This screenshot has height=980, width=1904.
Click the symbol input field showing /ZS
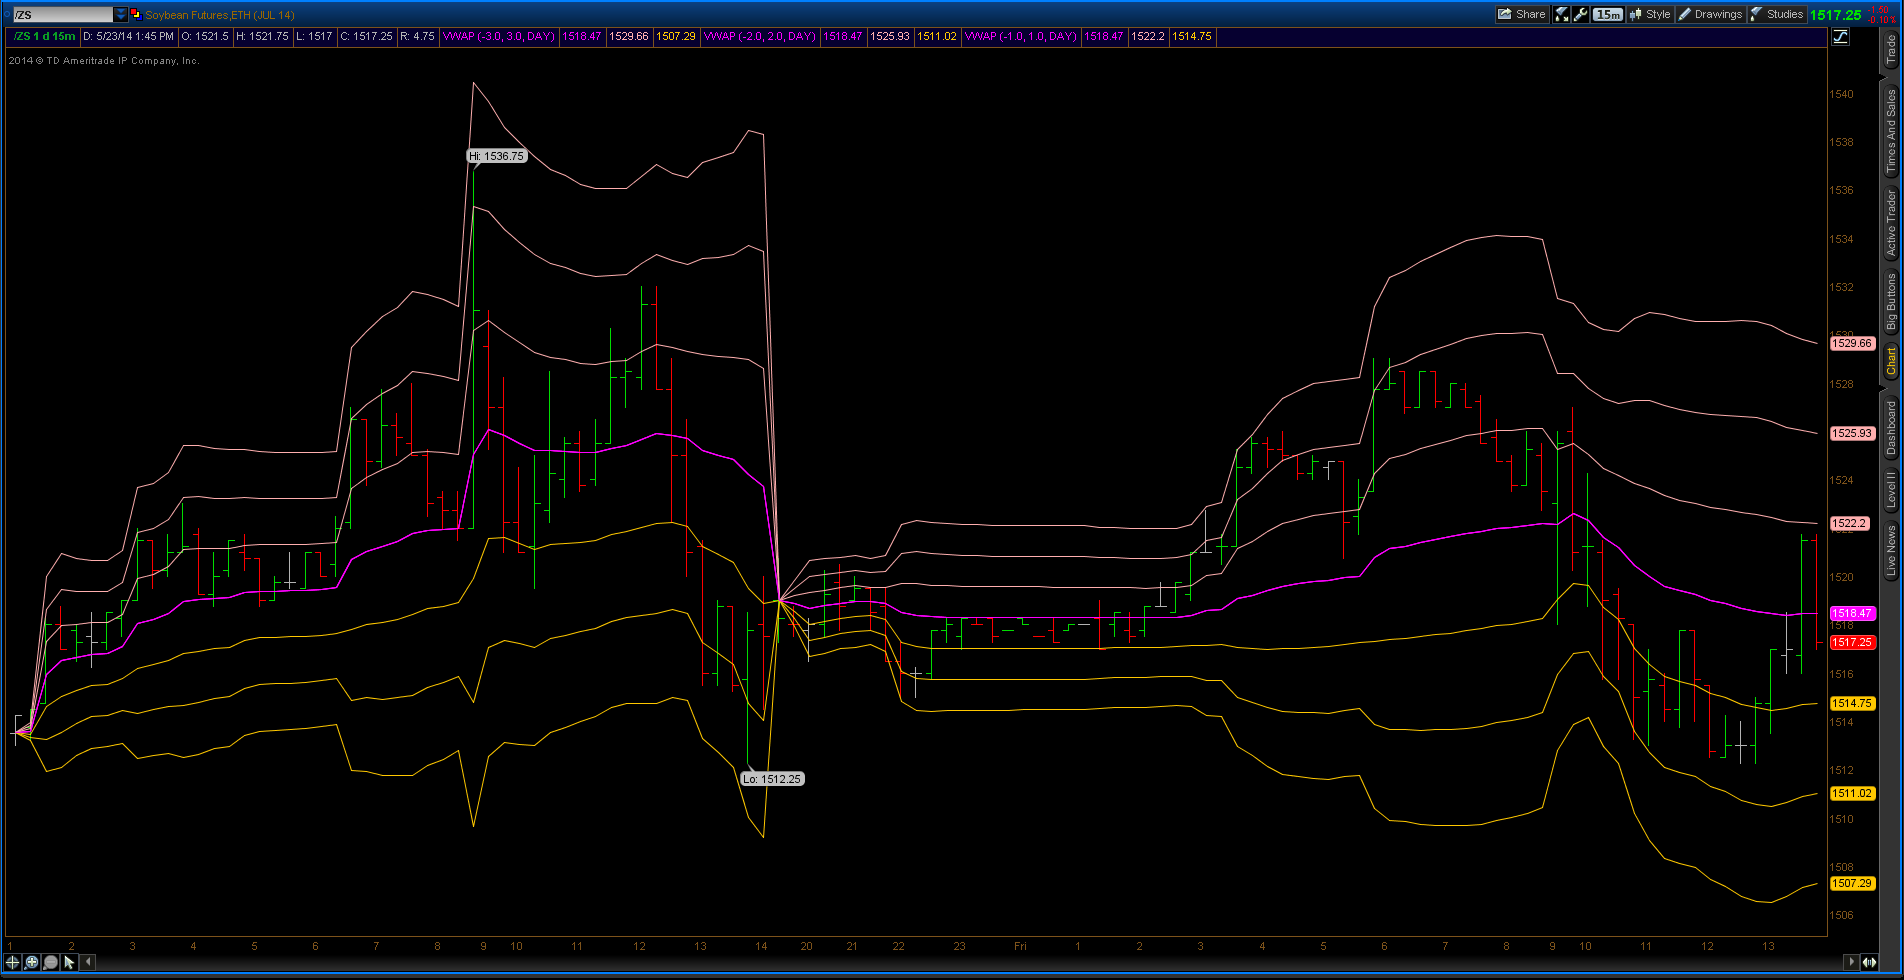click(x=62, y=15)
